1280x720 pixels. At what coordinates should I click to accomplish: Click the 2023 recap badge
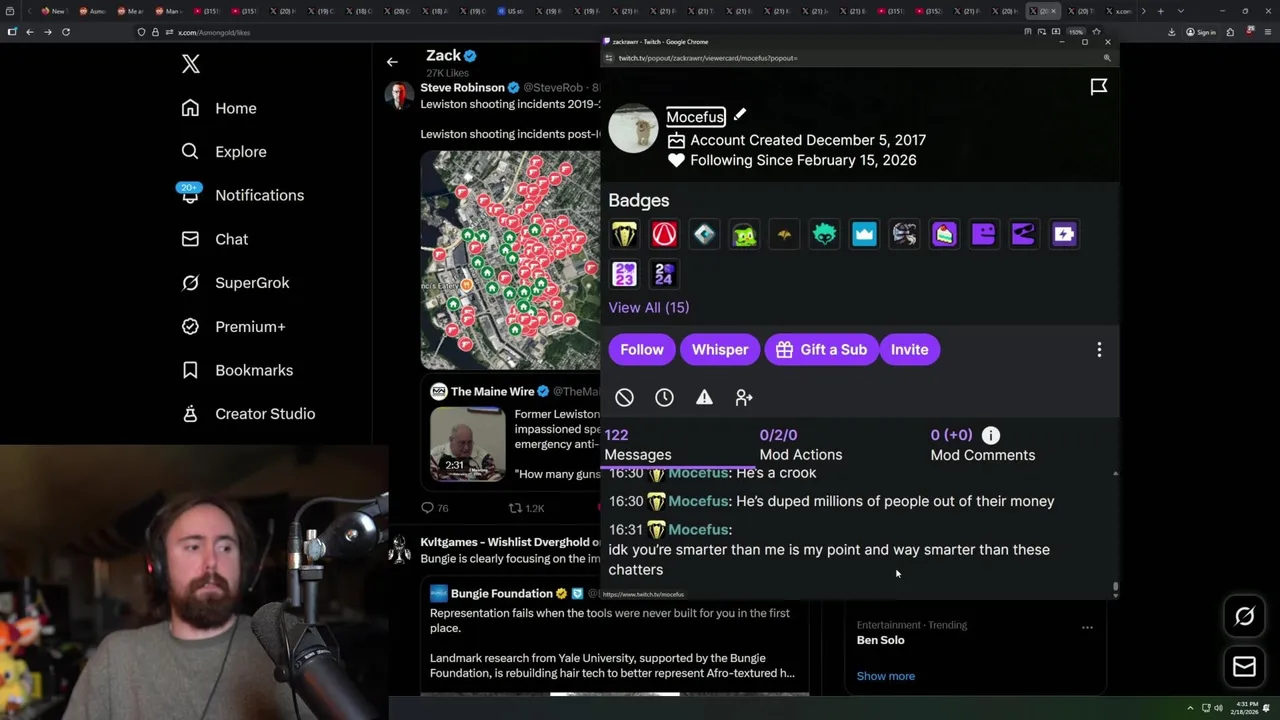pyautogui.click(x=624, y=274)
